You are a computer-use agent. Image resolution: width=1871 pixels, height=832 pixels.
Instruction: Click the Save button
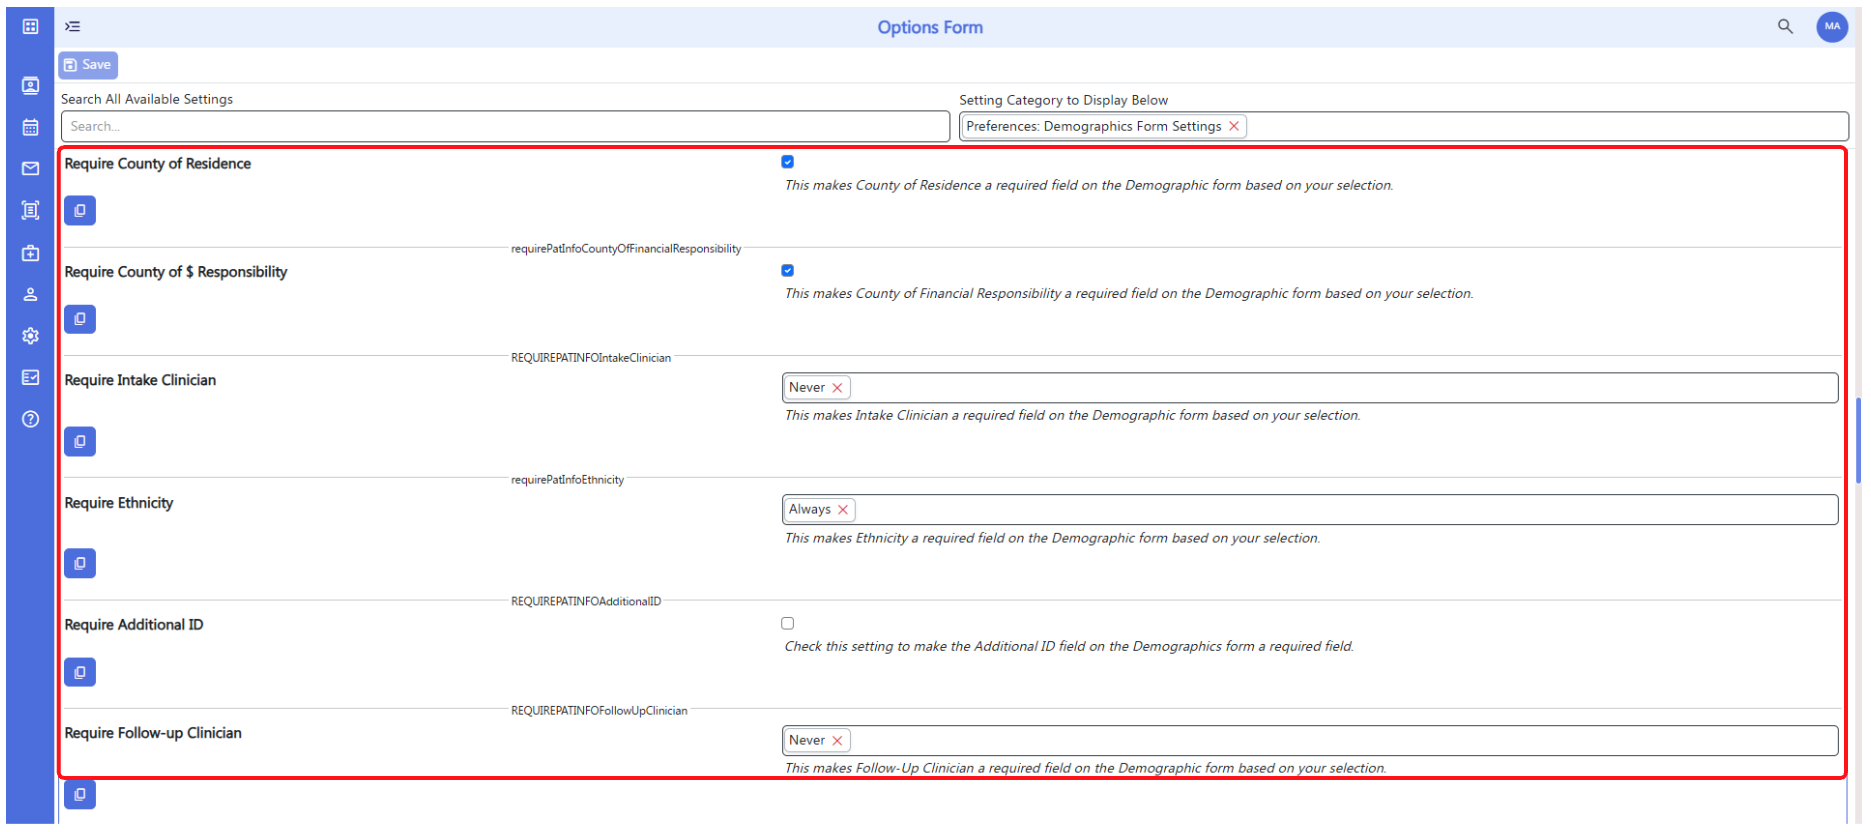point(88,65)
